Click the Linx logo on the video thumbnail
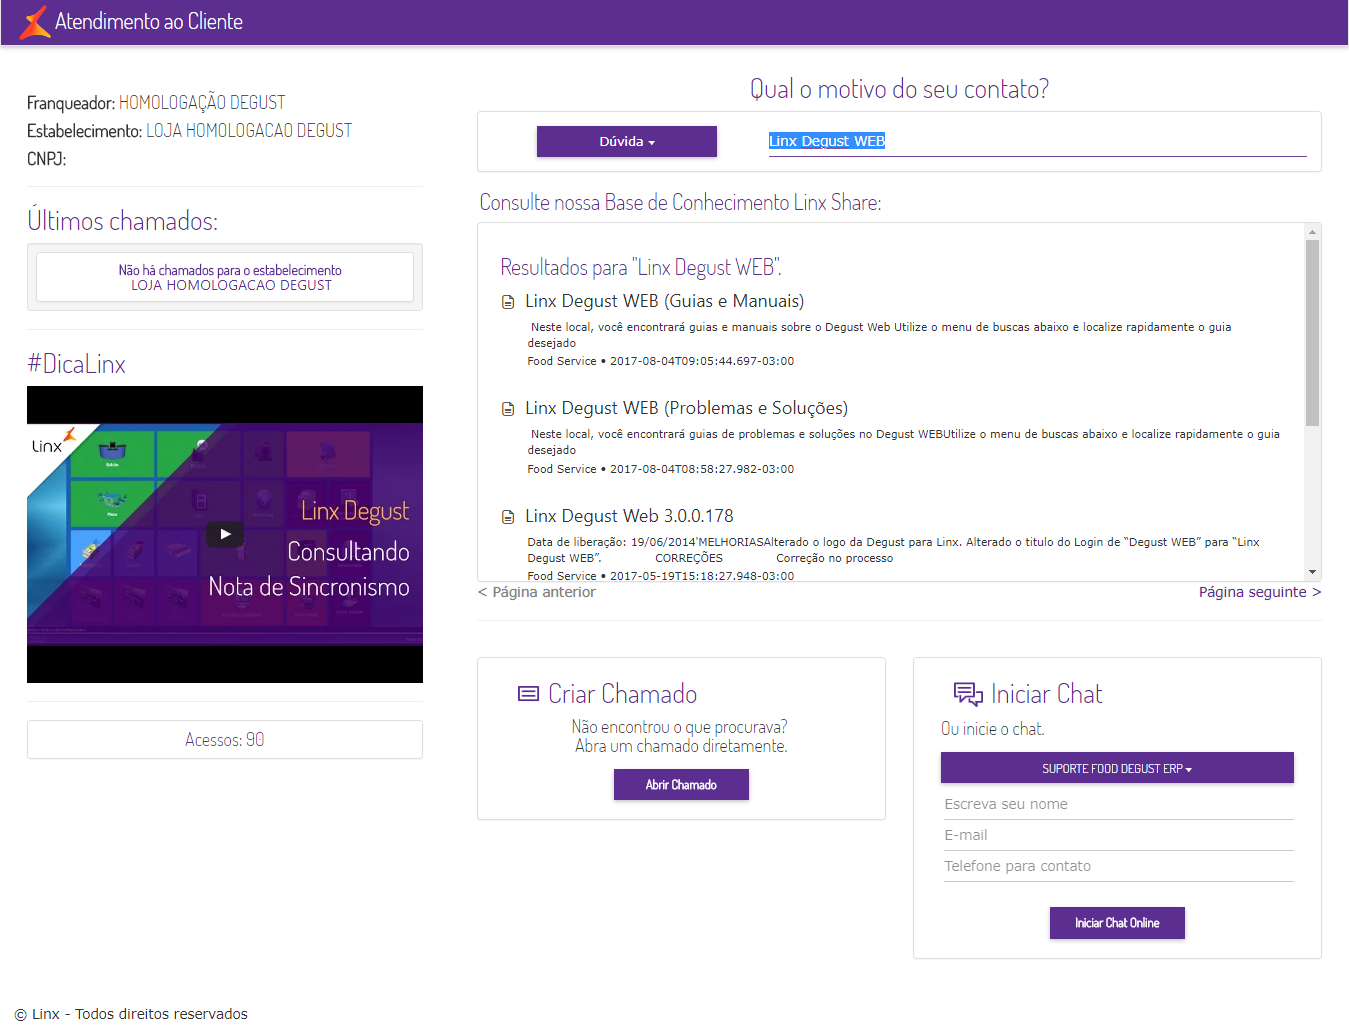Screen dimensions: 1349x1026 [x=54, y=442]
